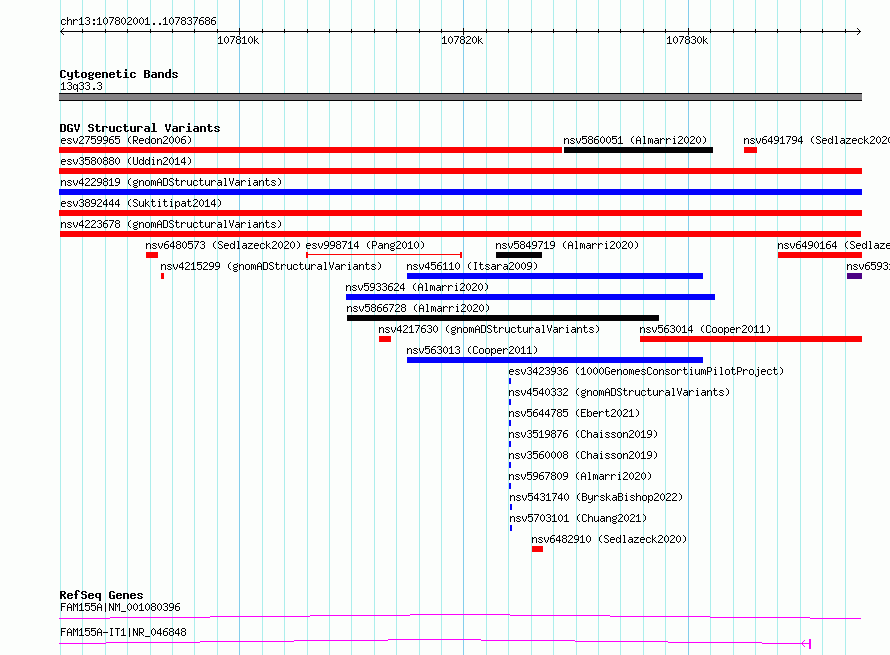Click the black bar of nsv5866728
The image size is (890, 655).
point(503,318)
